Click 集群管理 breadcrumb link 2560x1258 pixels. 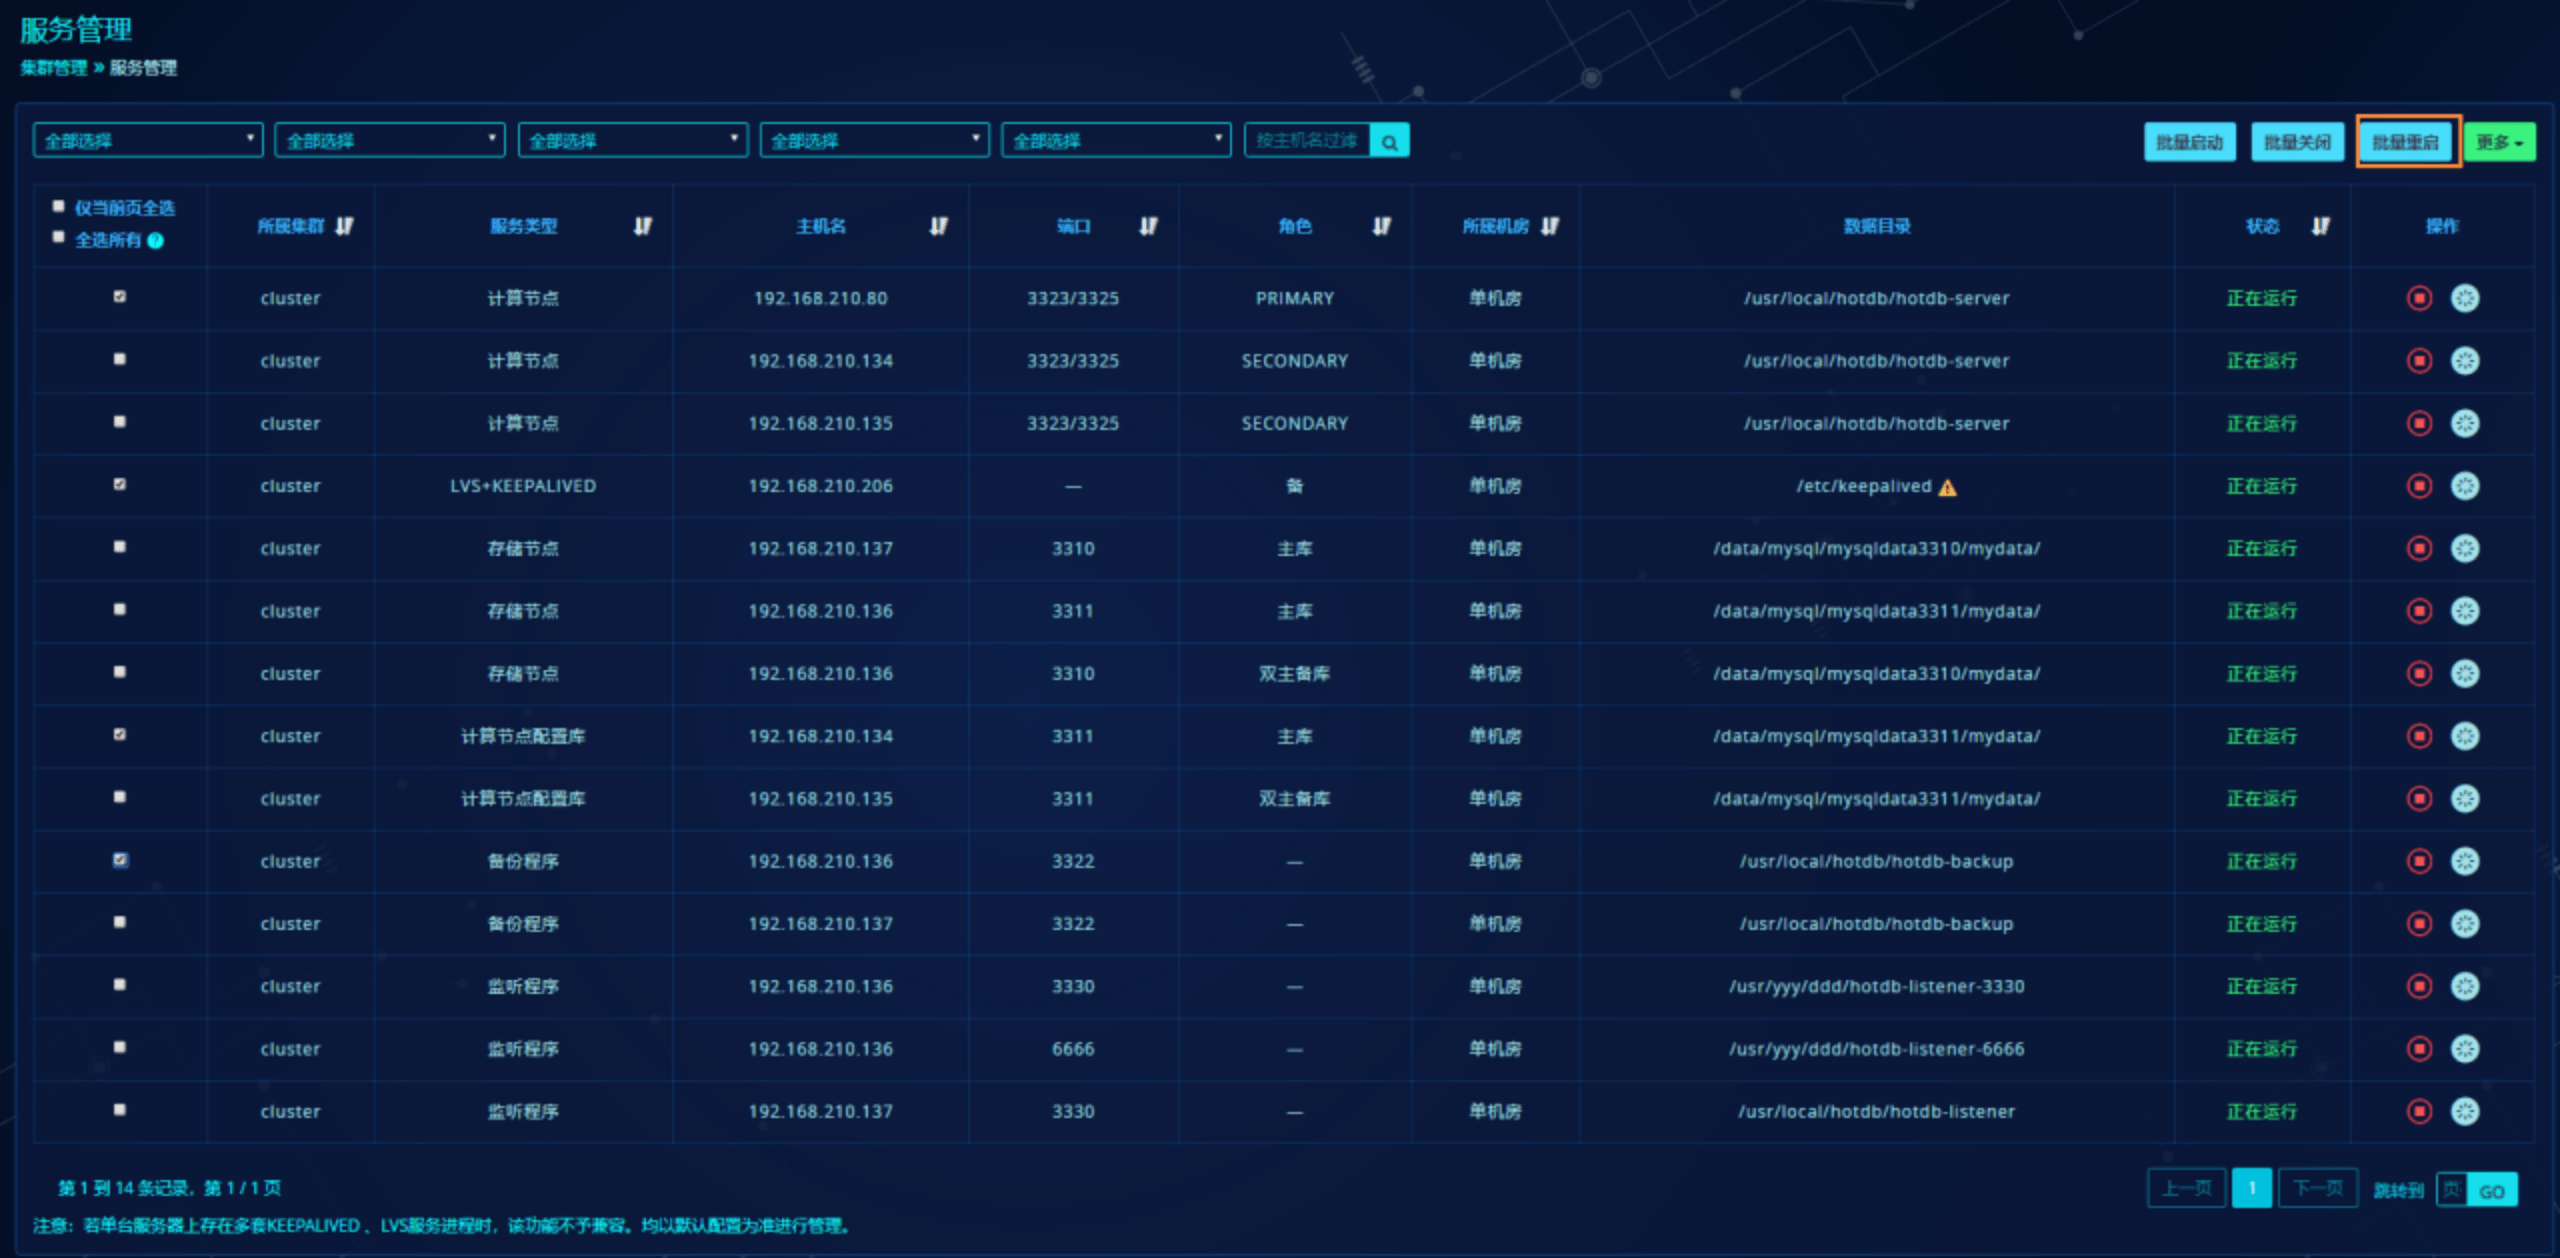point(54,68)
